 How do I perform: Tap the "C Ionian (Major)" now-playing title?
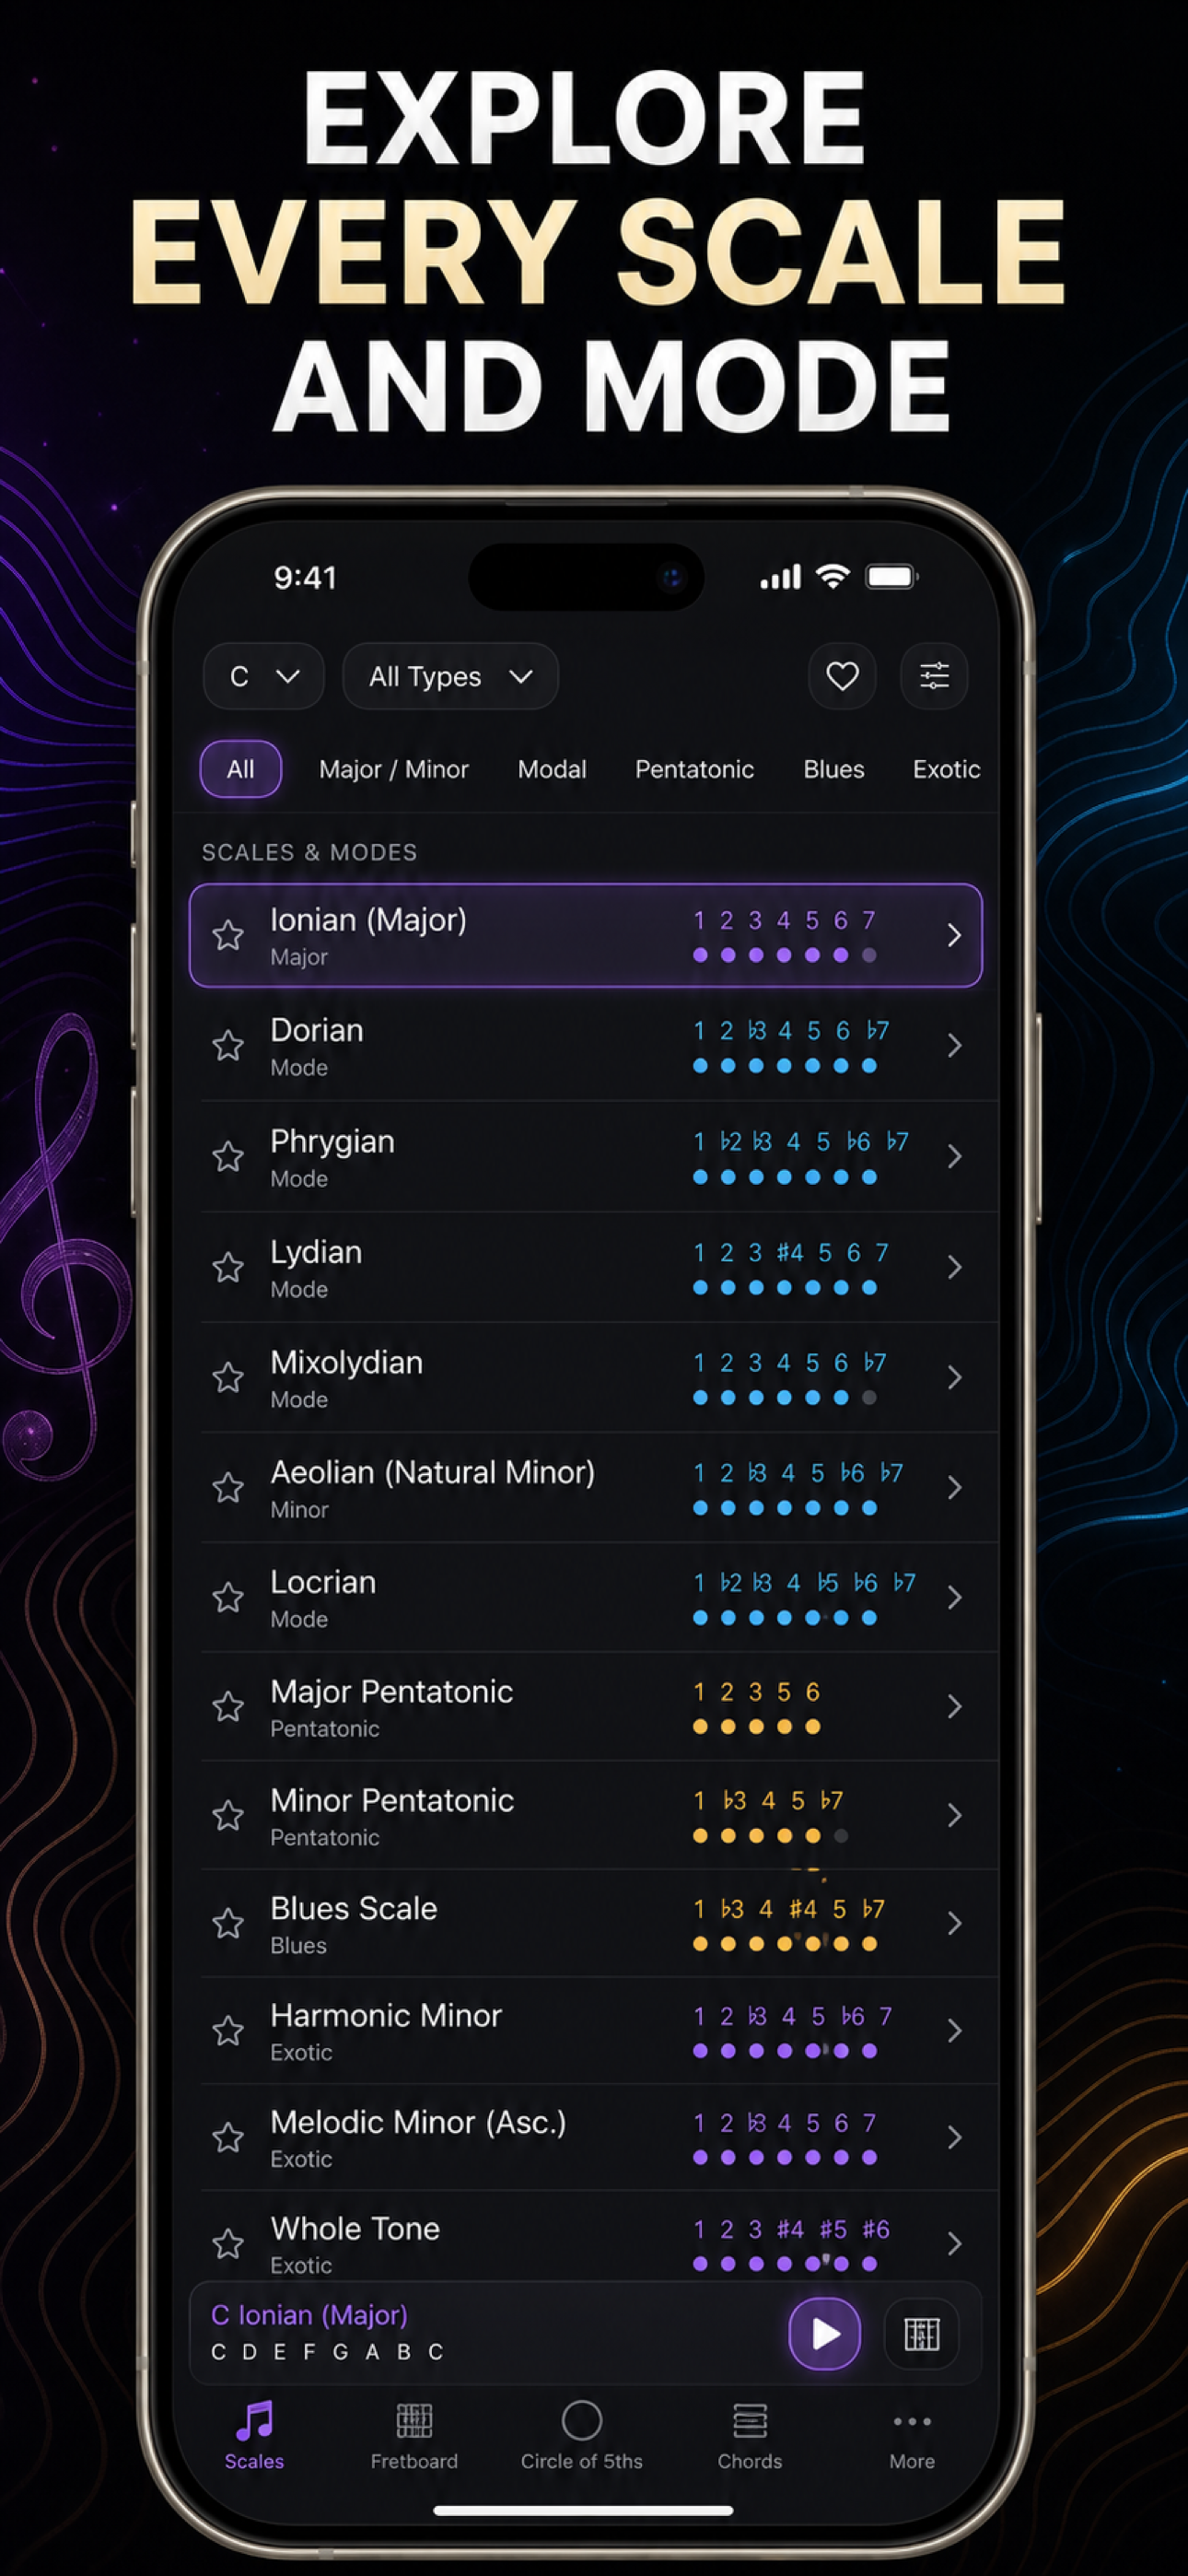click(309, 2316)
